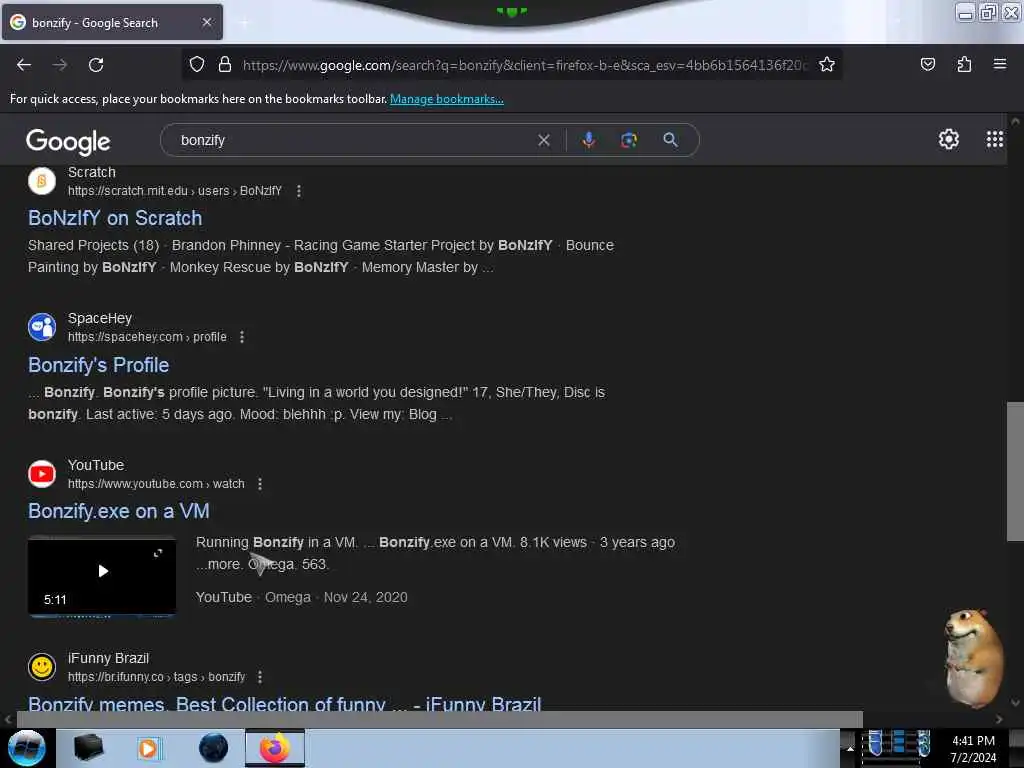
Task: Search by image with Lens
Action: point(629,140)
